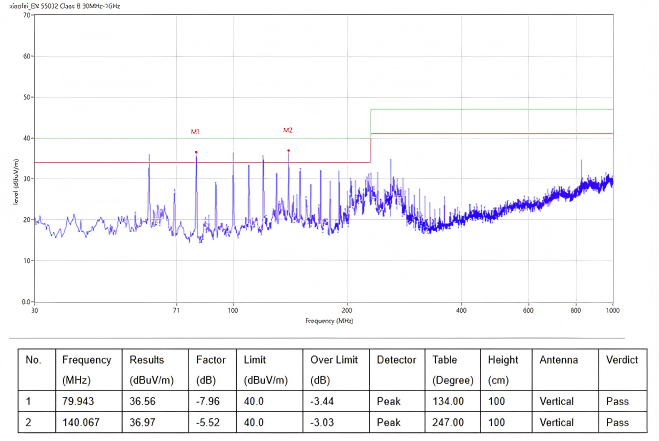Click the Limit (dBuV/m) column header
Screen dimensions: 659x441
(x=269, y=370)
